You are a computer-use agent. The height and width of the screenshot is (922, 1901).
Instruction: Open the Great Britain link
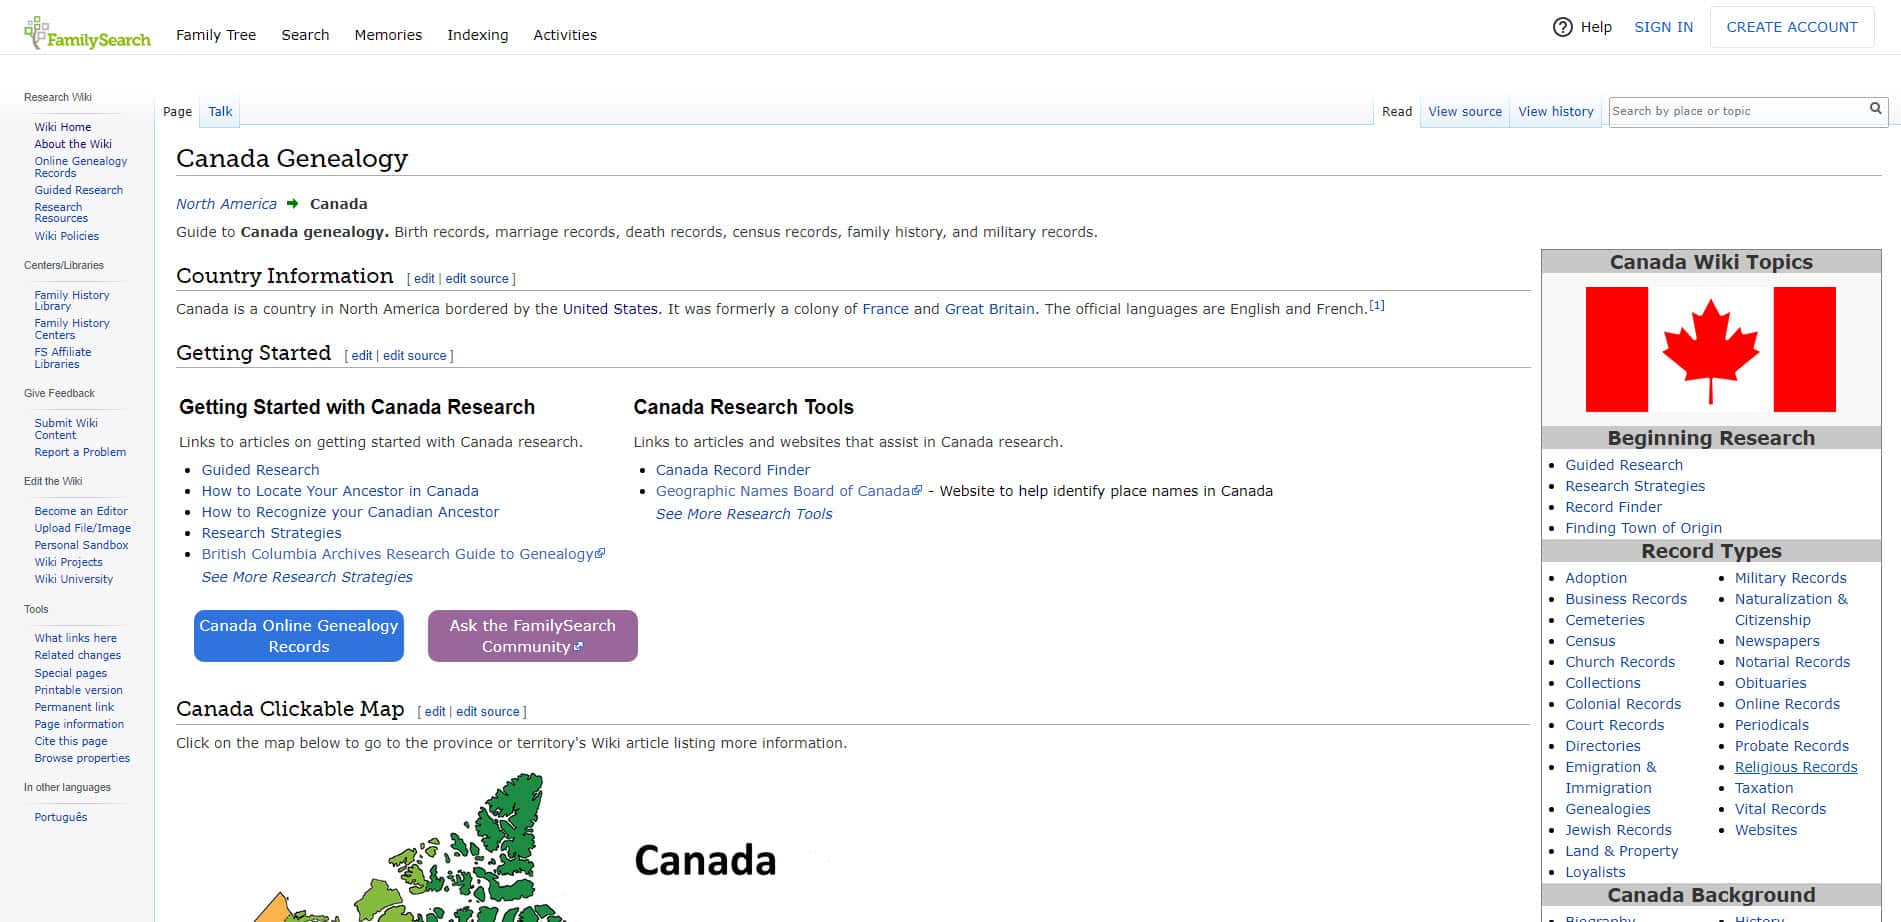989,309
